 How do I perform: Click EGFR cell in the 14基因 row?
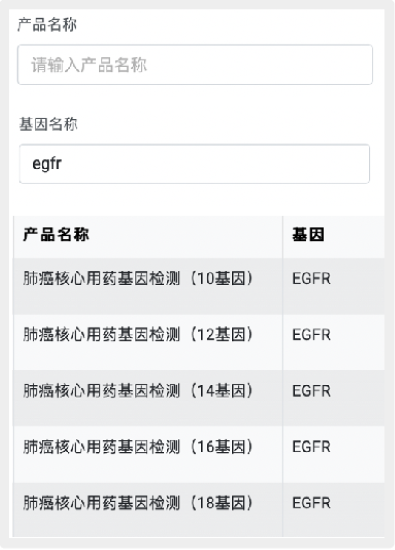click(x=312, y=391)
